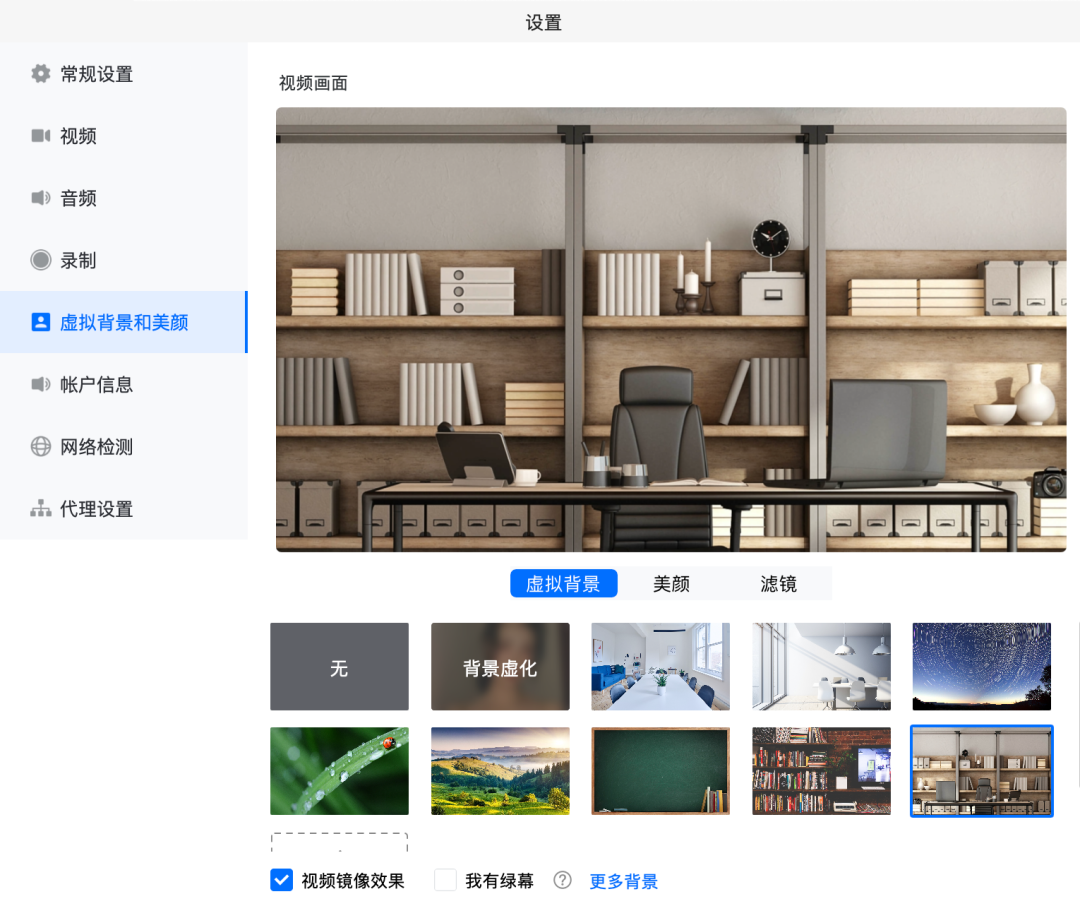The image size is (1080, 906).
Task: Click the dashed add-custom-background box
Action: coord(339,843)
